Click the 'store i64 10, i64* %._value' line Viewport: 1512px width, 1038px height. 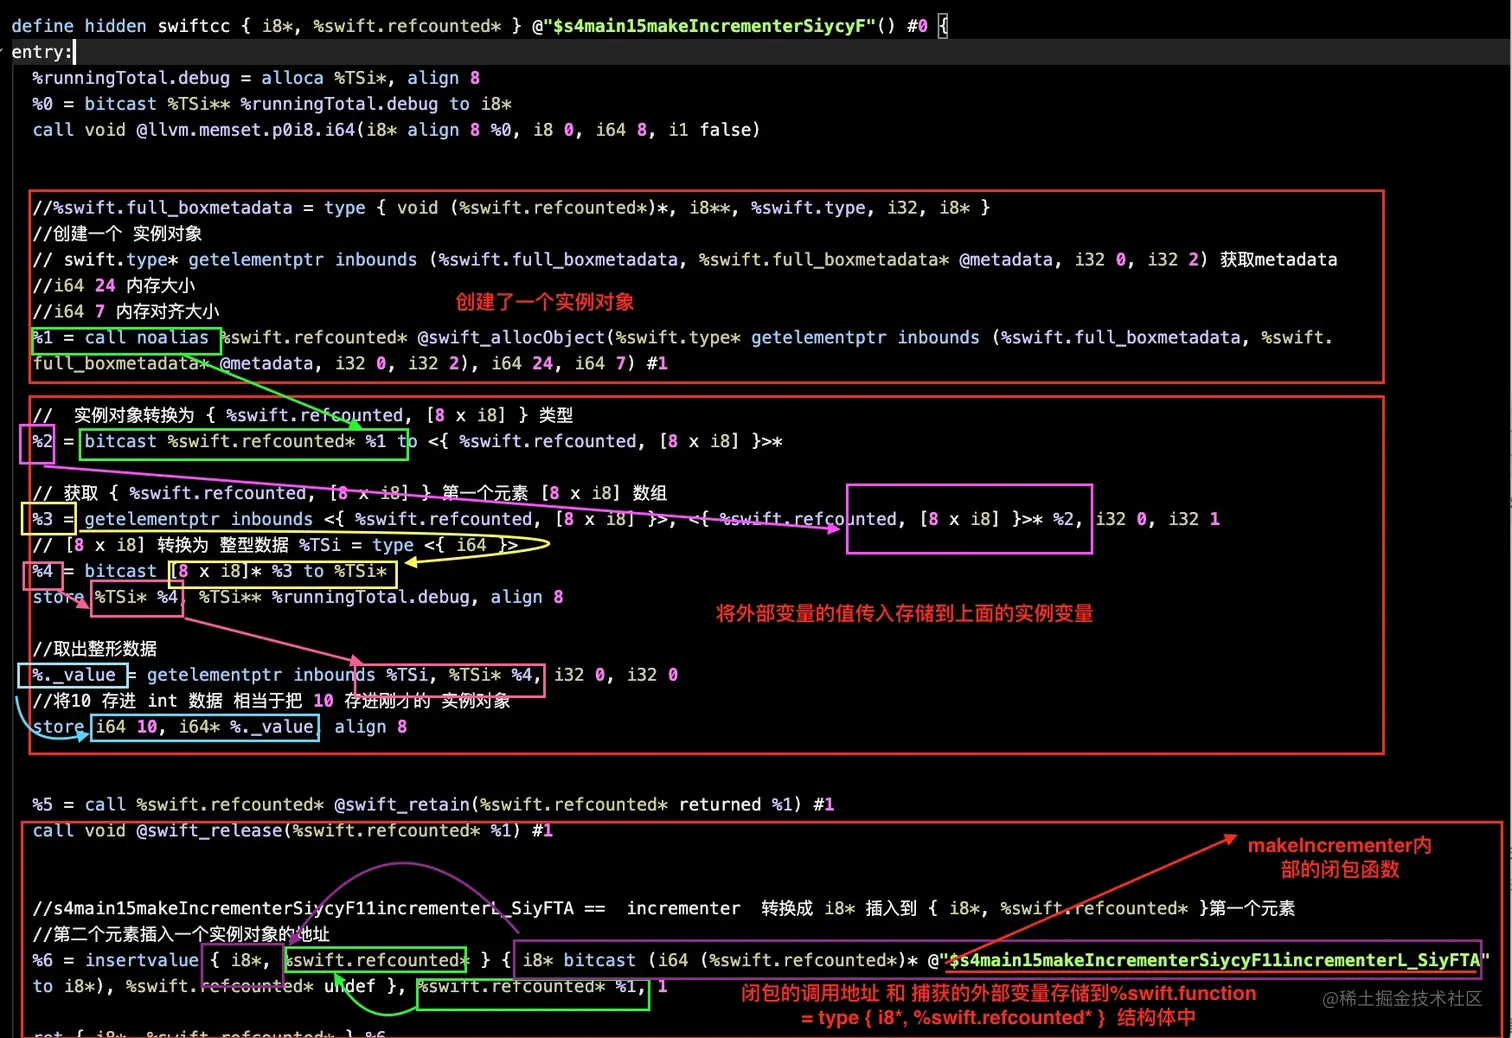[220, 727]
